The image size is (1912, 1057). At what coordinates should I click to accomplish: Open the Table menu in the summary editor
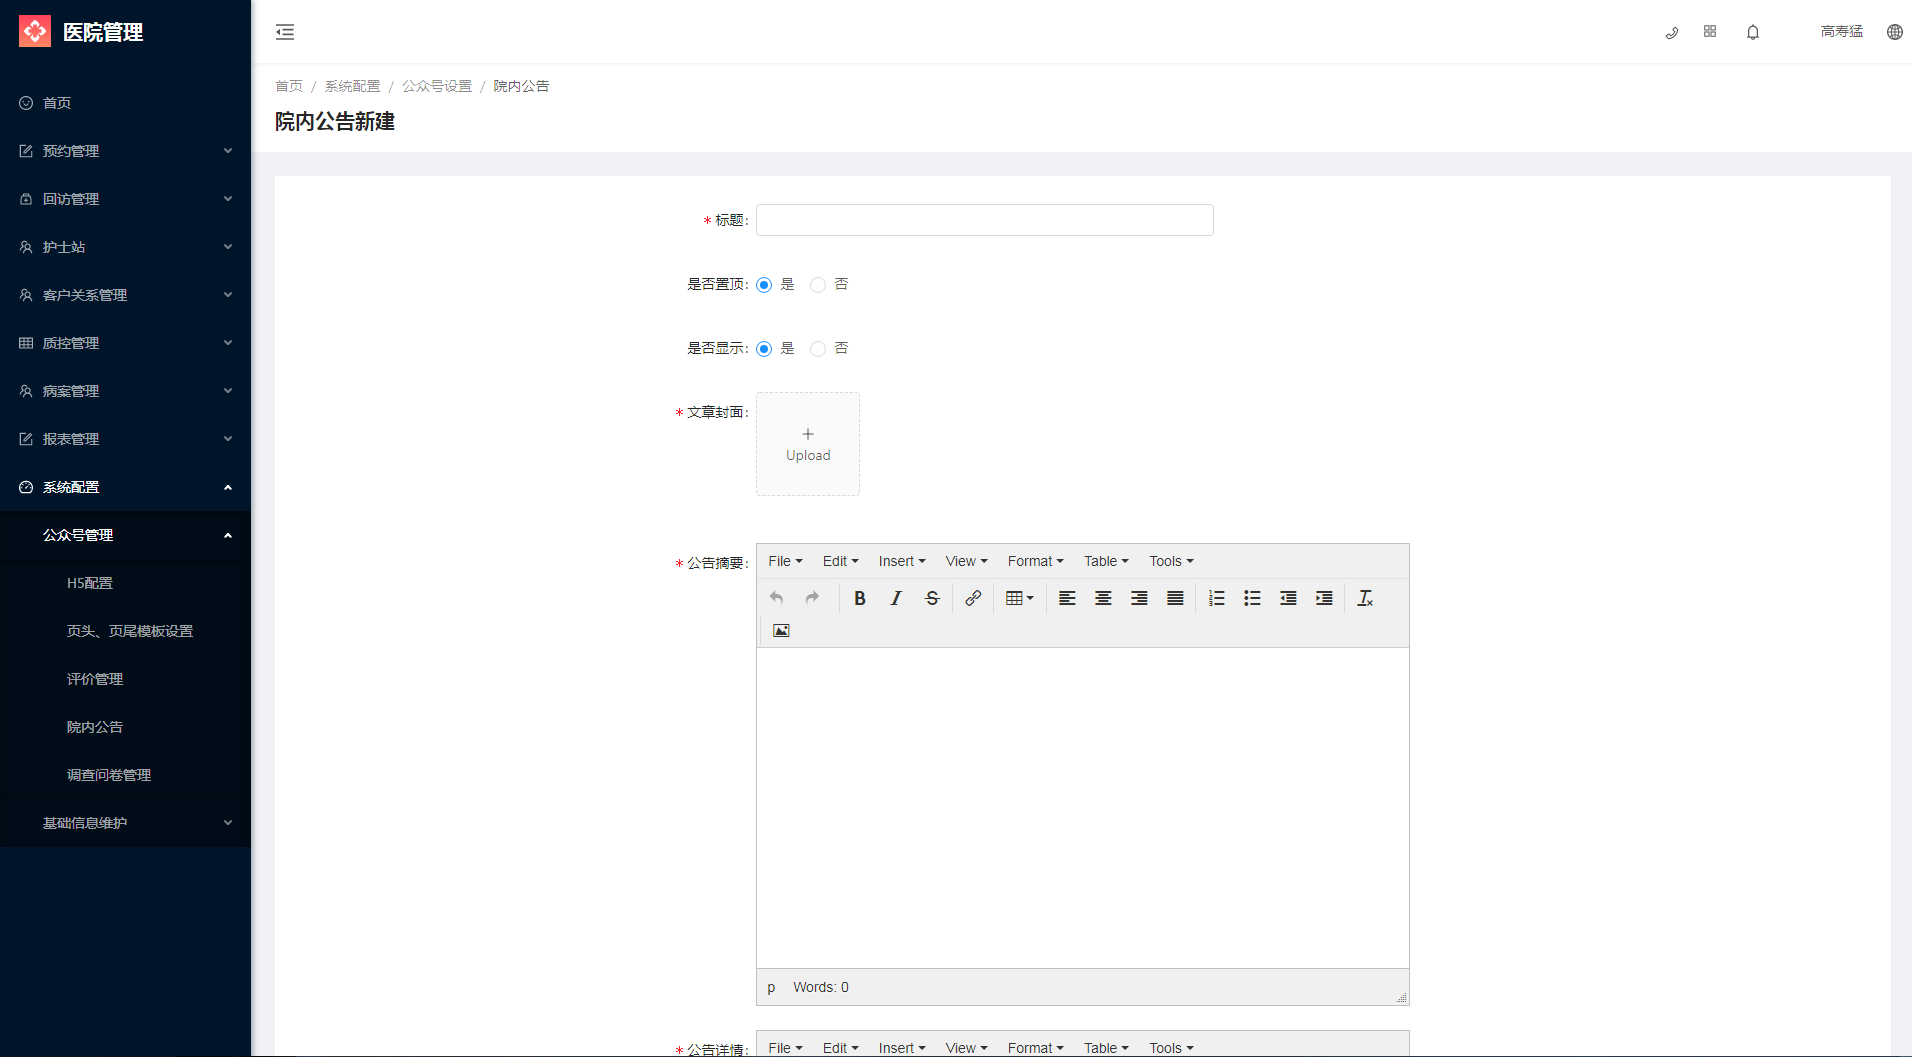(x=1106, y=561)
